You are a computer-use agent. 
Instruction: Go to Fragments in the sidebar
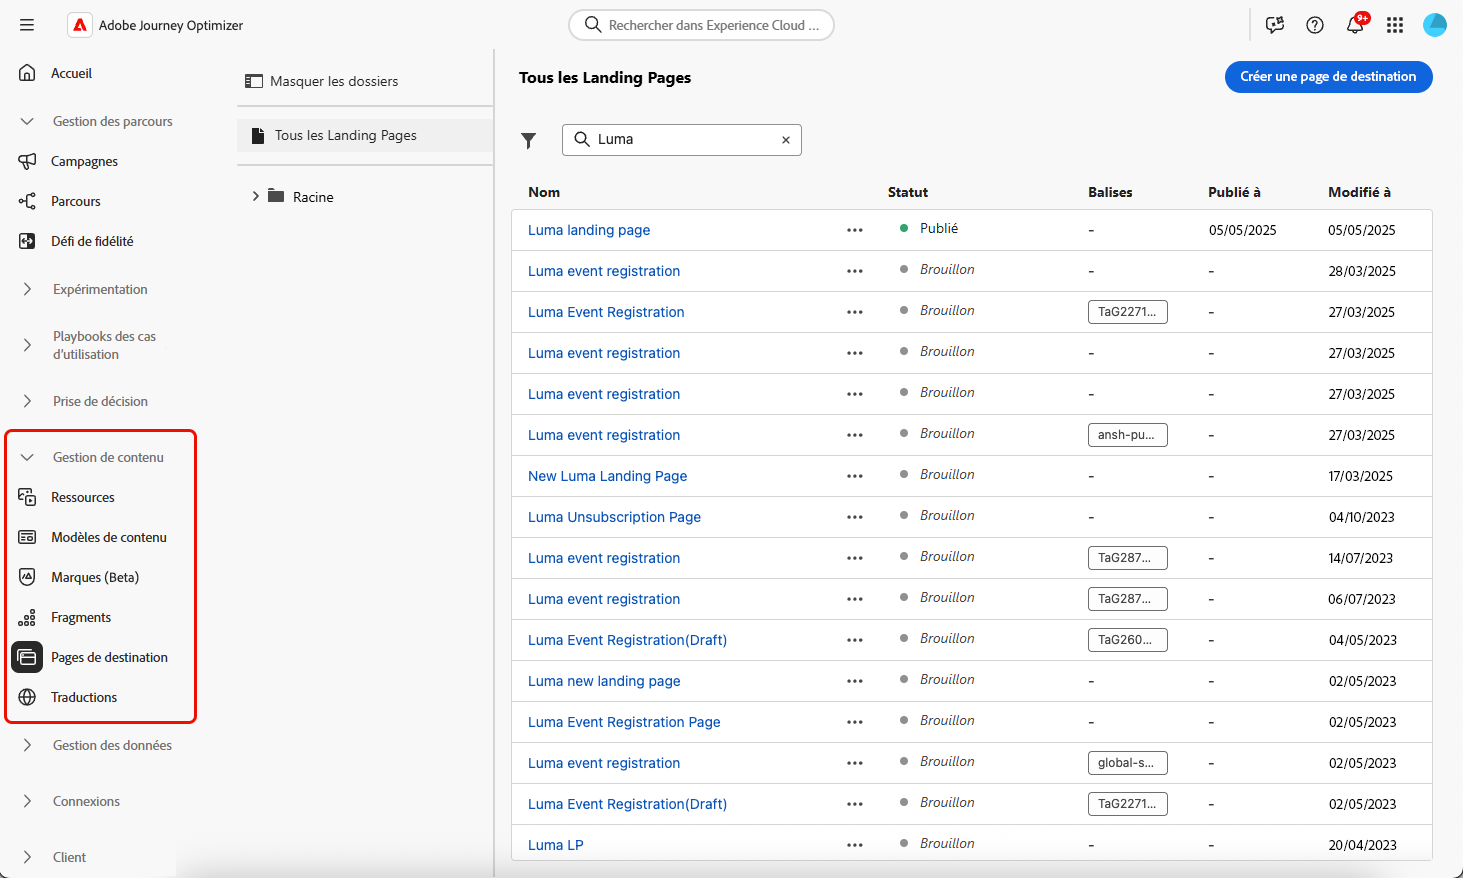[x=81, y=617]
